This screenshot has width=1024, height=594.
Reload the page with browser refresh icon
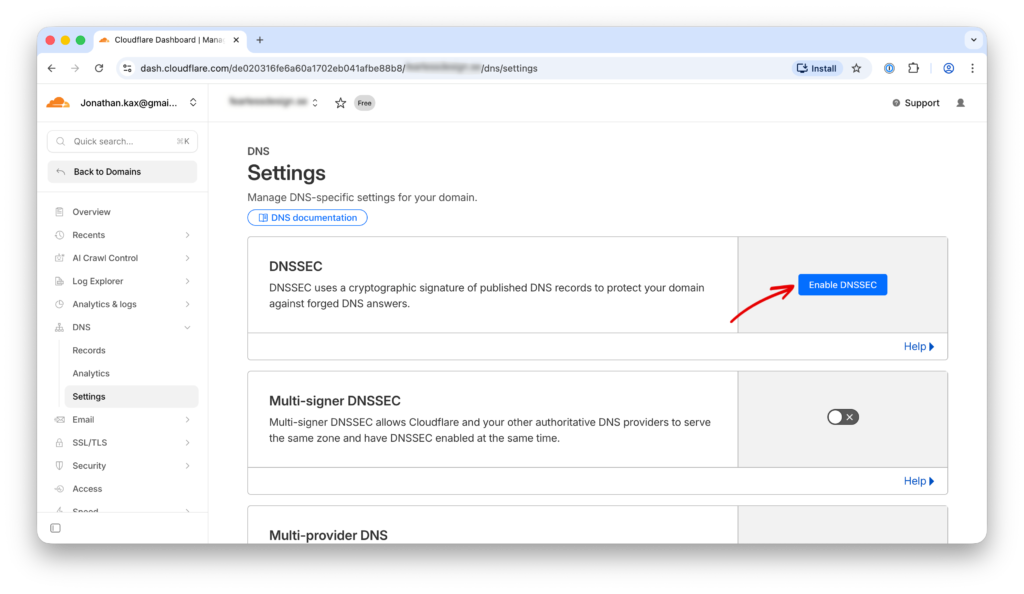coord(99,68)
